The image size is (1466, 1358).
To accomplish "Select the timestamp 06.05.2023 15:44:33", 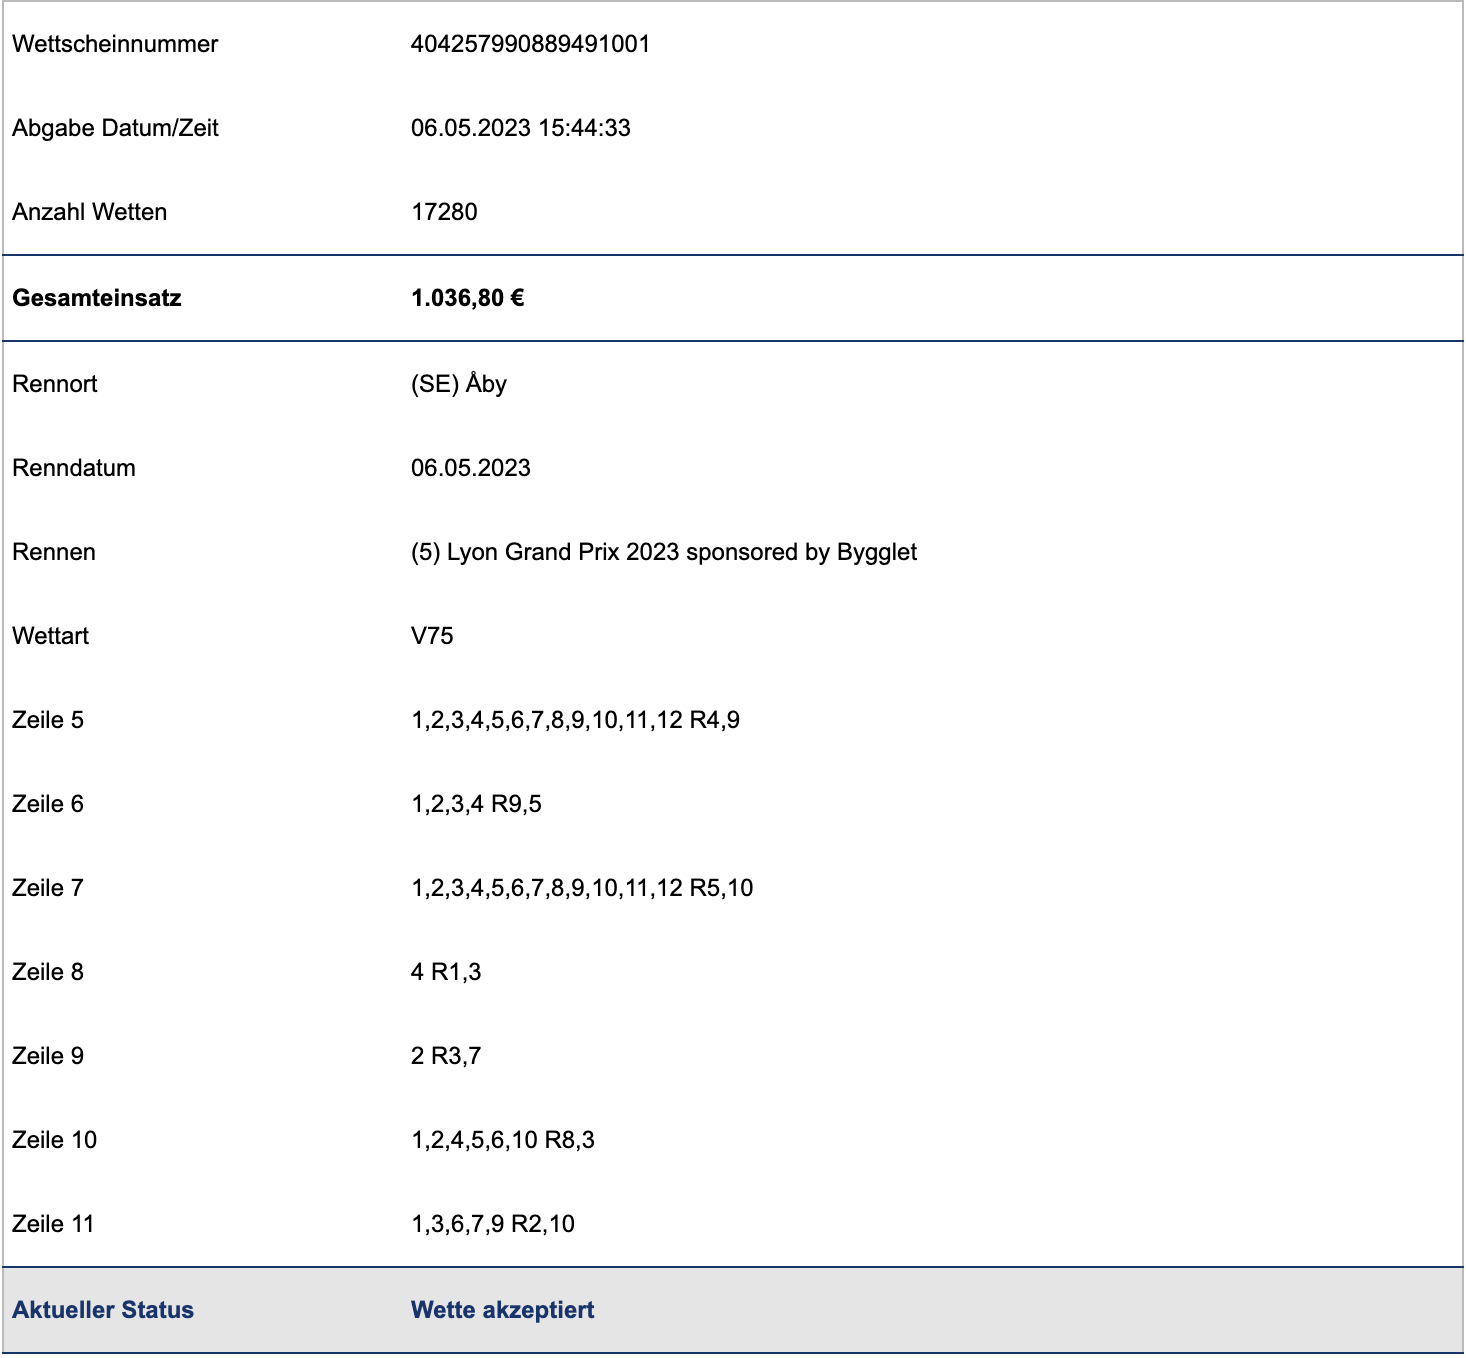I will pyautogui.click(x=521, y=128).
